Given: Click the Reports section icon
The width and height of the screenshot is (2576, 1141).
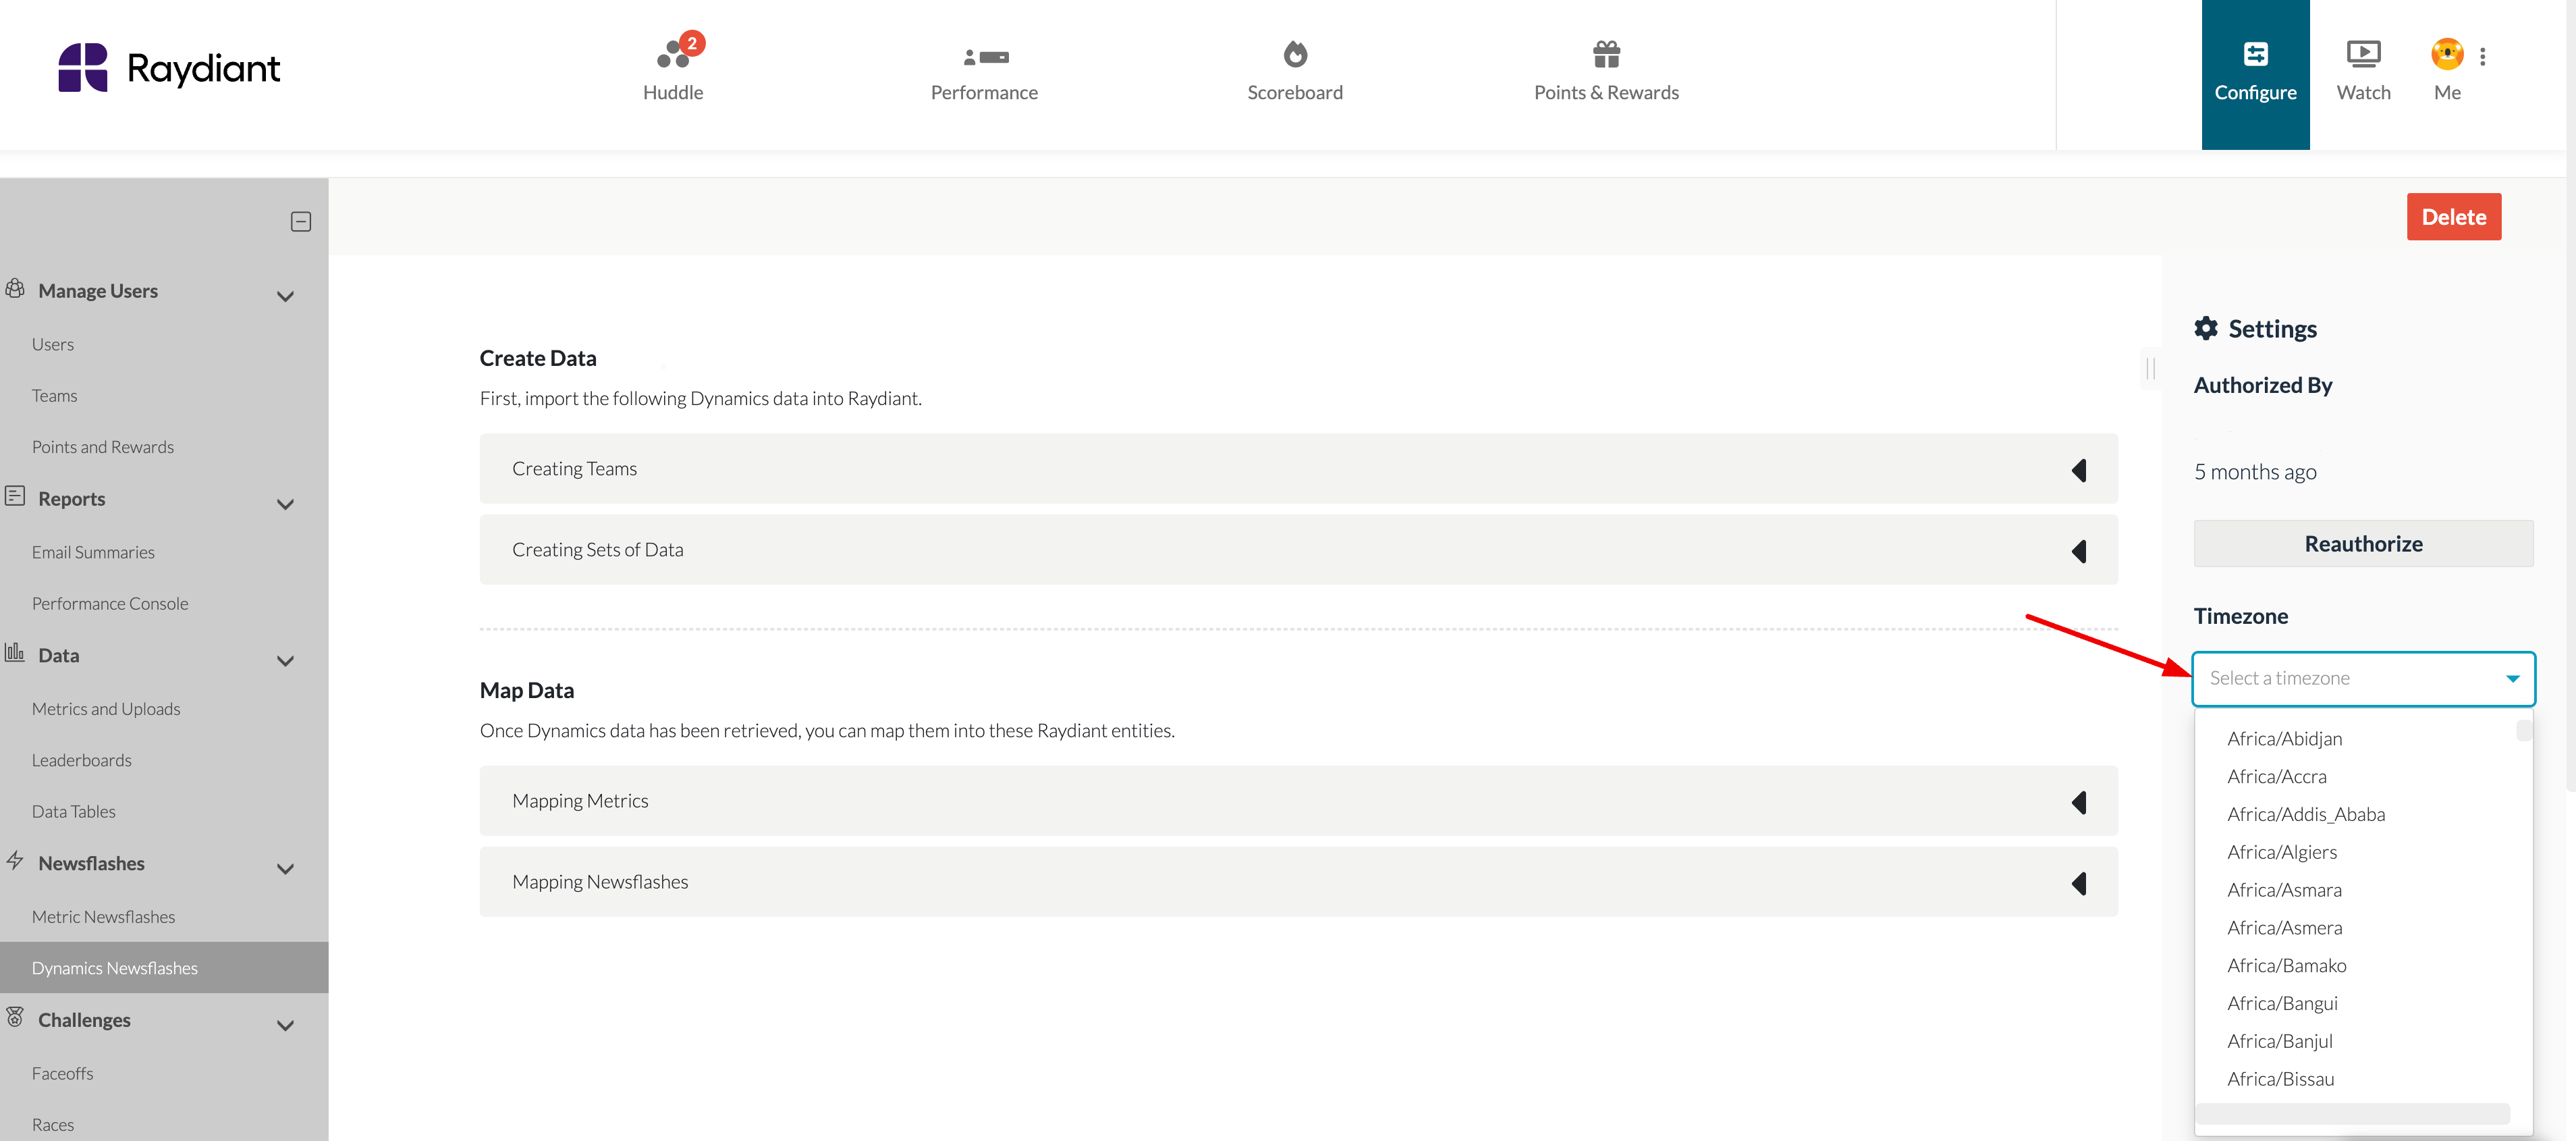Looking at the screenshot, I should [x=15, y=496].
